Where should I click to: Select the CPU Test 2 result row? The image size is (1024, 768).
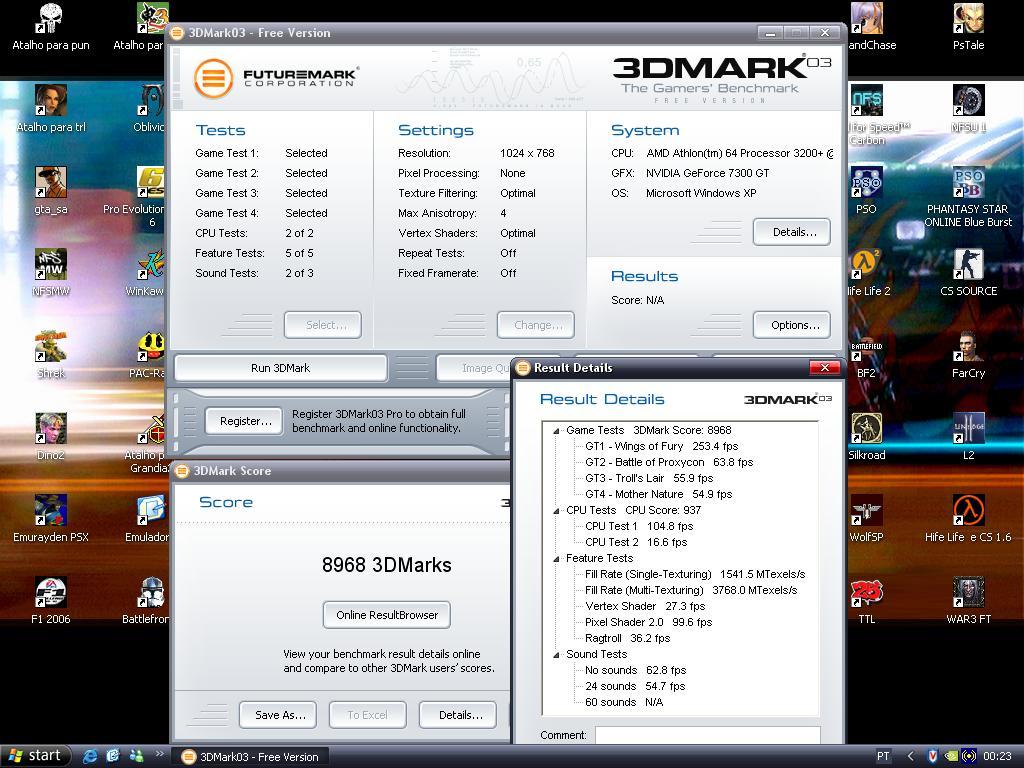point(636,542)
